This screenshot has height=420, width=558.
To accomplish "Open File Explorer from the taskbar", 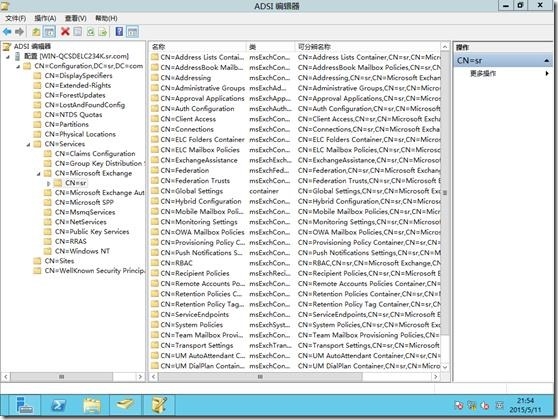I will click(92, 405).
